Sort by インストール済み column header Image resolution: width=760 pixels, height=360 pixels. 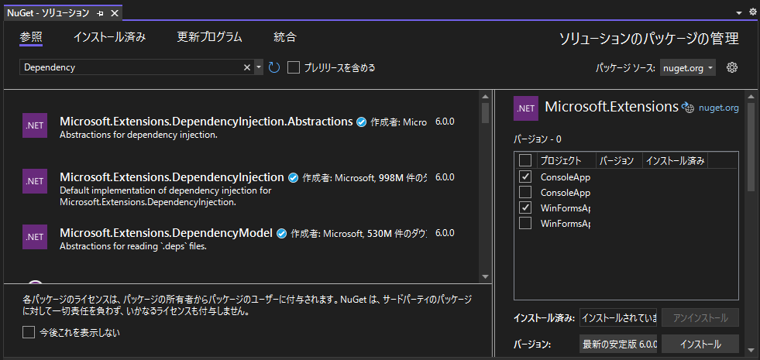click(x=675, y=160)
